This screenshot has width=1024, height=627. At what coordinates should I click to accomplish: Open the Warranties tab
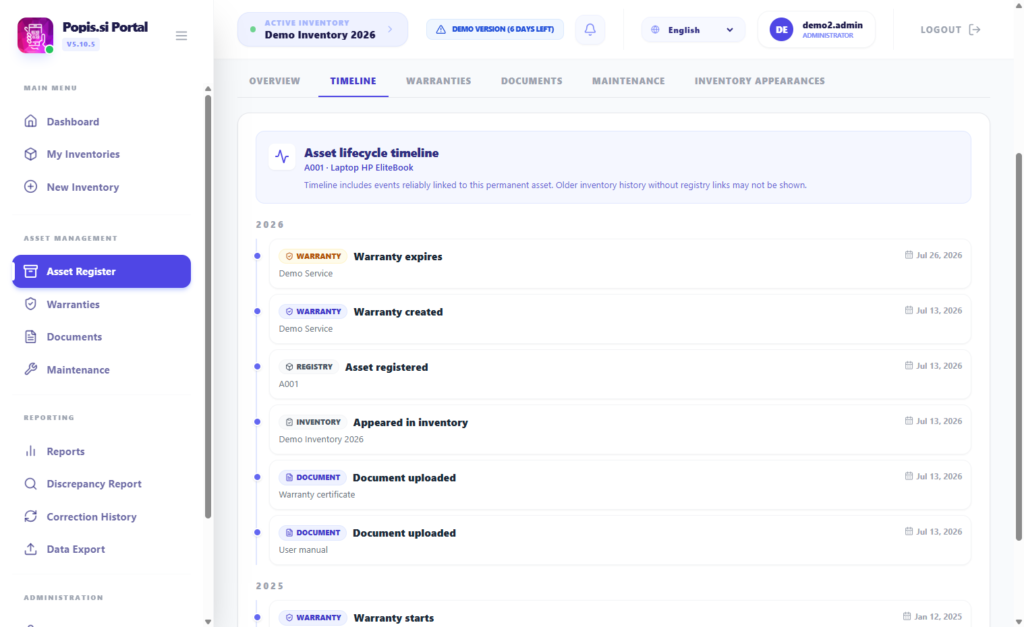click(x=438, y=81)
